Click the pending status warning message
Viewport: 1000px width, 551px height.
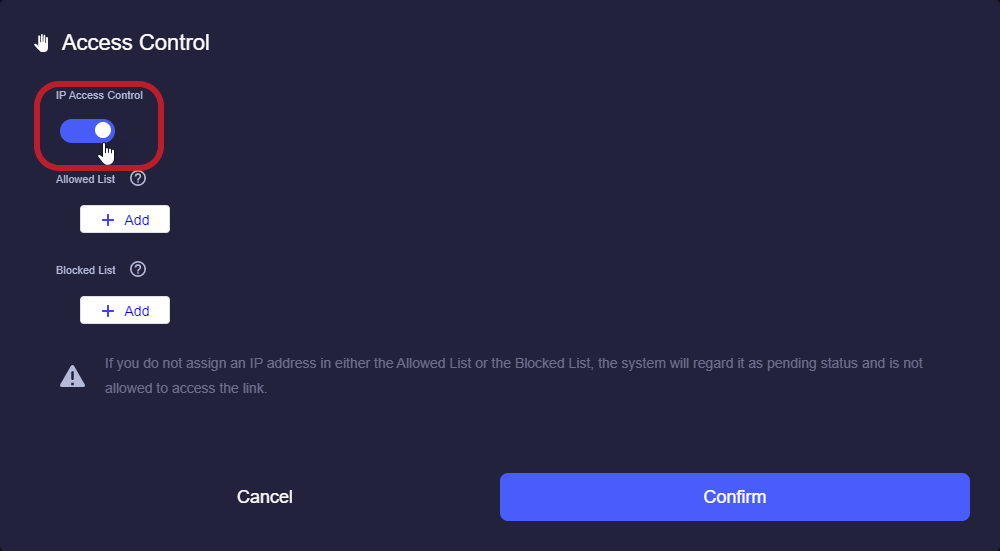(513, 376)
